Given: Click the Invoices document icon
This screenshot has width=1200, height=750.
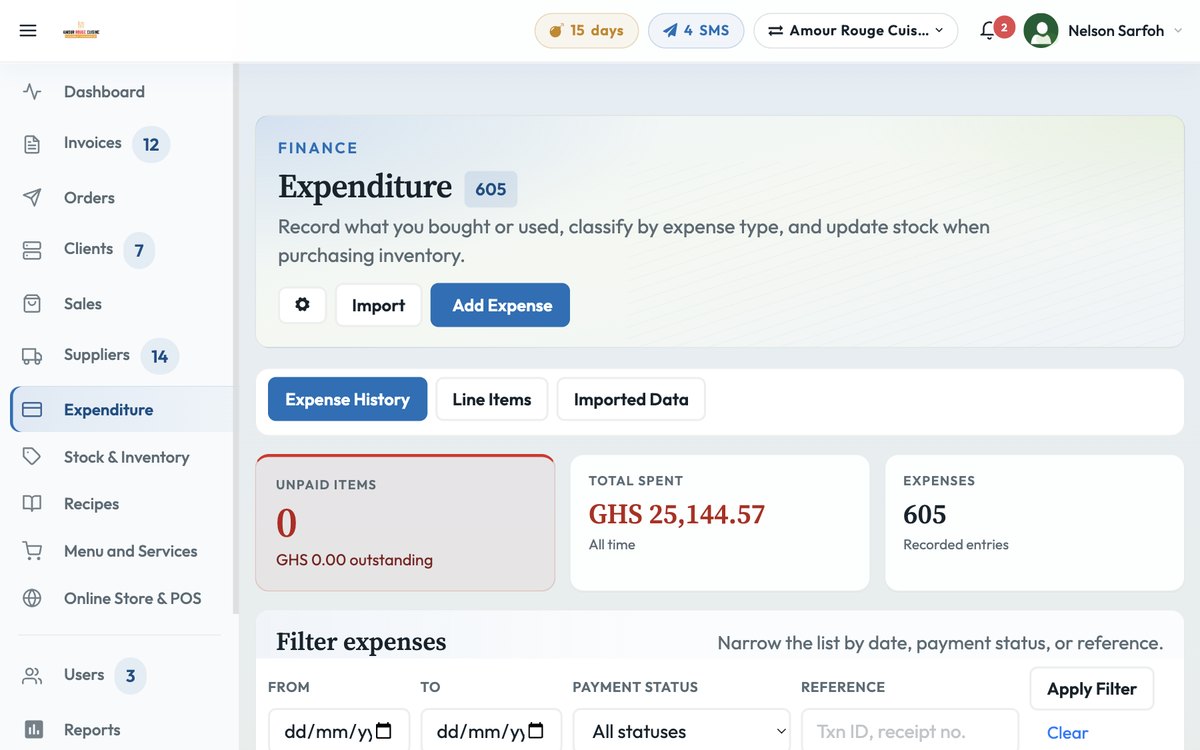Looking at the screenshot, I should [32, 144].
